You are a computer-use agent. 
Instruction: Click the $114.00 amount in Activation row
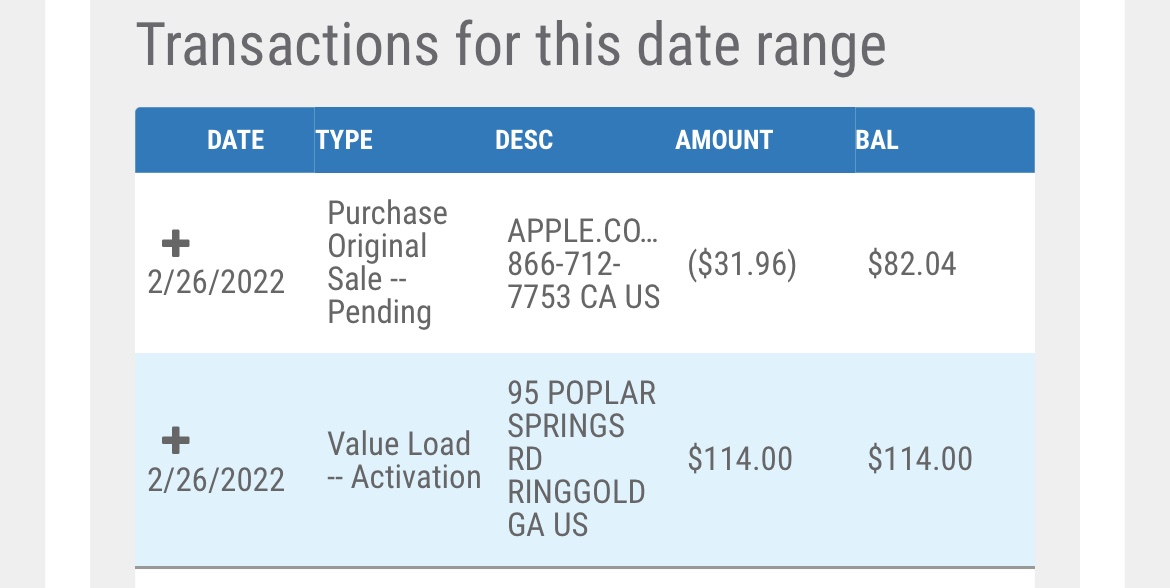(739, 459)
